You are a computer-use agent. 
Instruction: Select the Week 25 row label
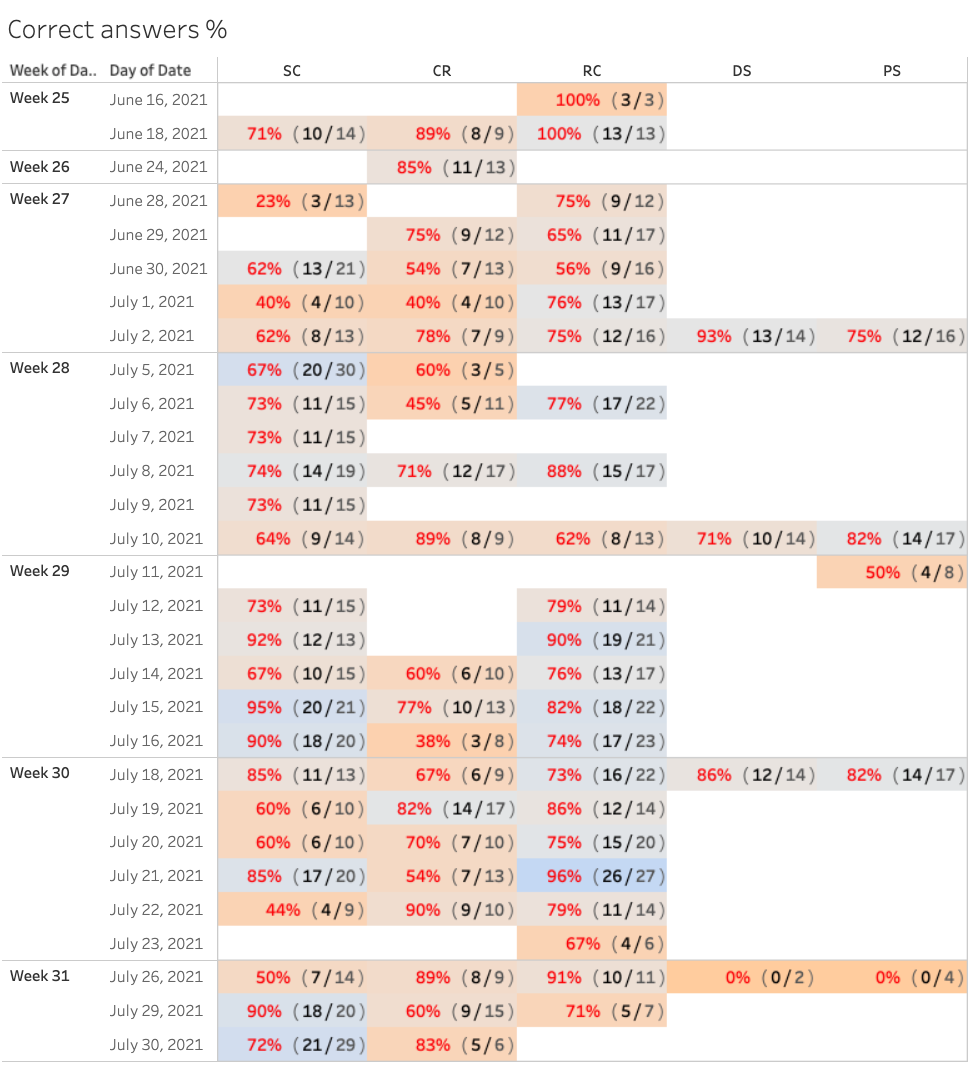tap(40, 99)
